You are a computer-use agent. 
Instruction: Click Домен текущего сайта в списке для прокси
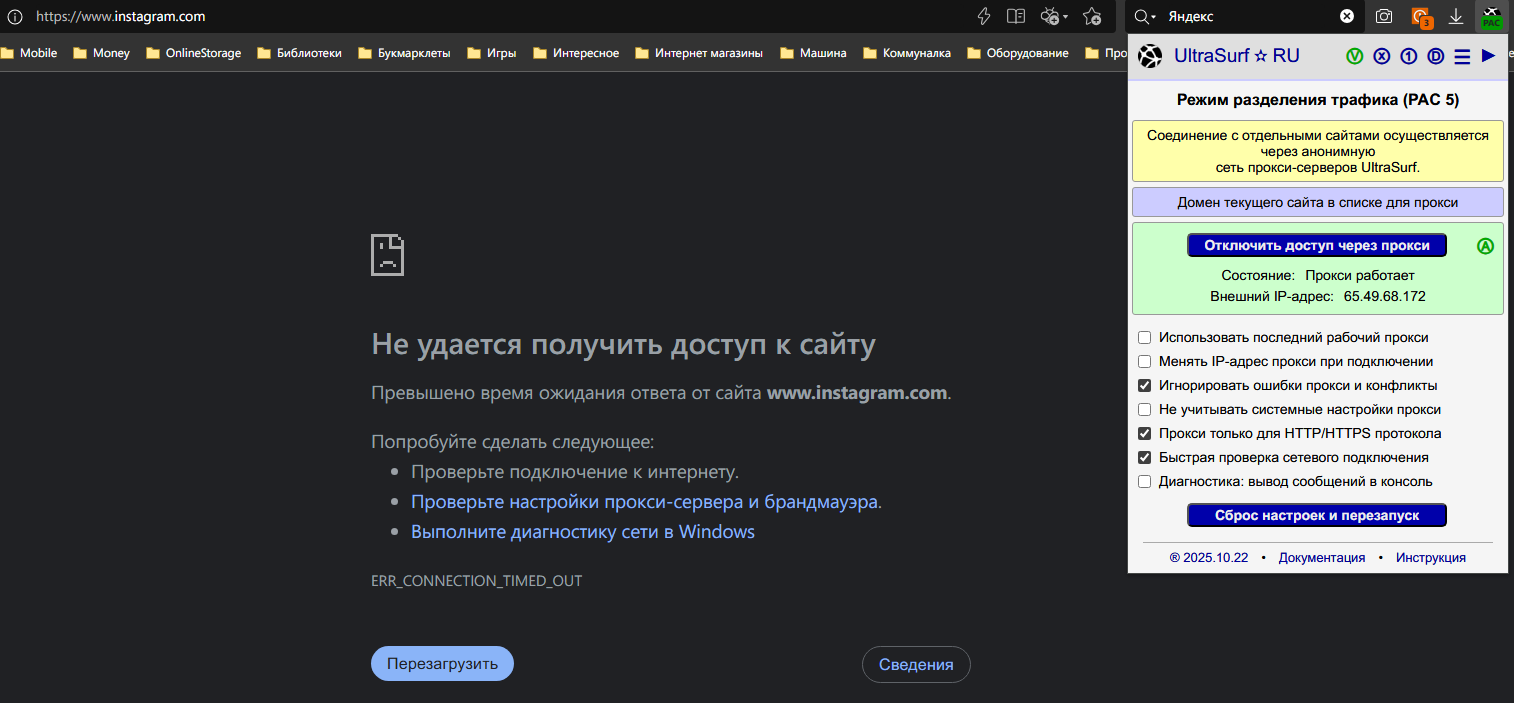1317,202
